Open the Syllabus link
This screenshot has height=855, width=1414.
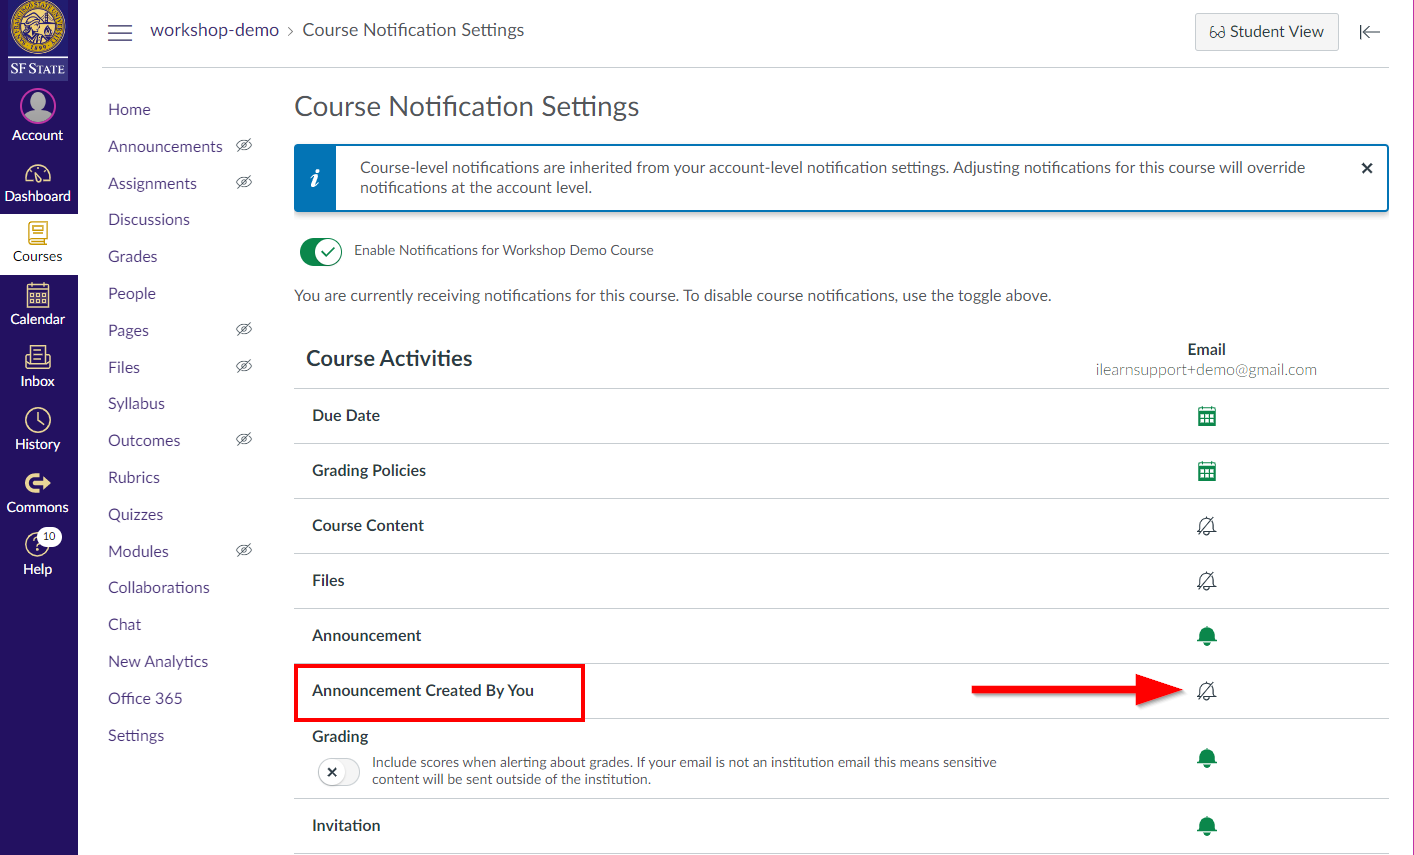pos(136,404)
